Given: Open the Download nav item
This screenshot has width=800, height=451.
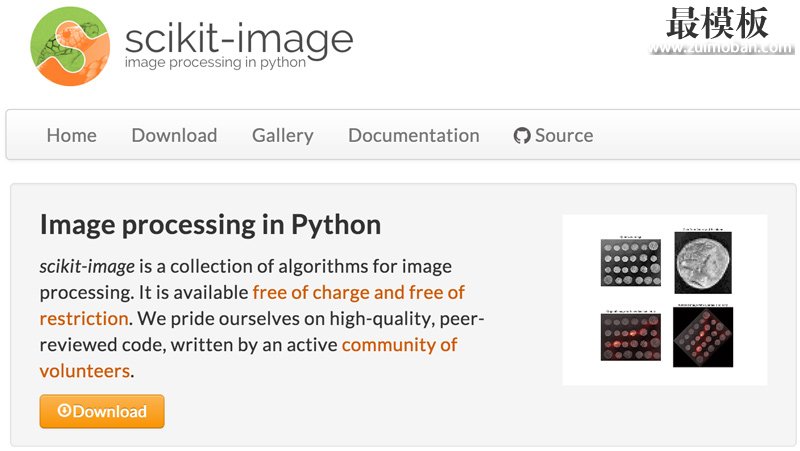Looking at the screenshot, I should (x=174, y=136).
